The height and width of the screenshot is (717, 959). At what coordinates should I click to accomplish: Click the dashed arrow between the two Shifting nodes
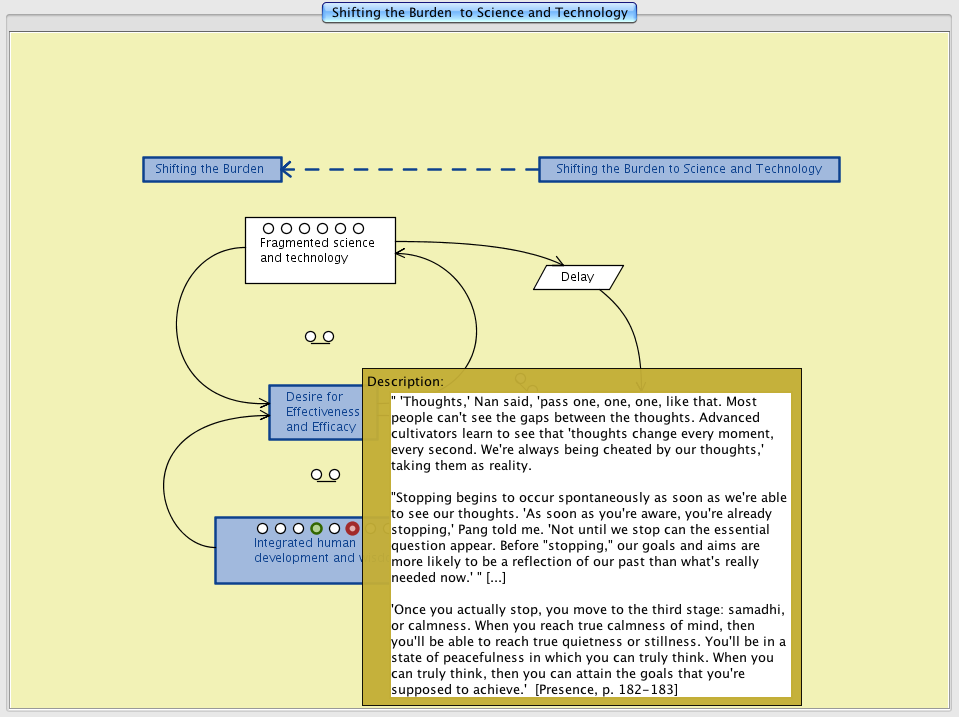point(410,169)
